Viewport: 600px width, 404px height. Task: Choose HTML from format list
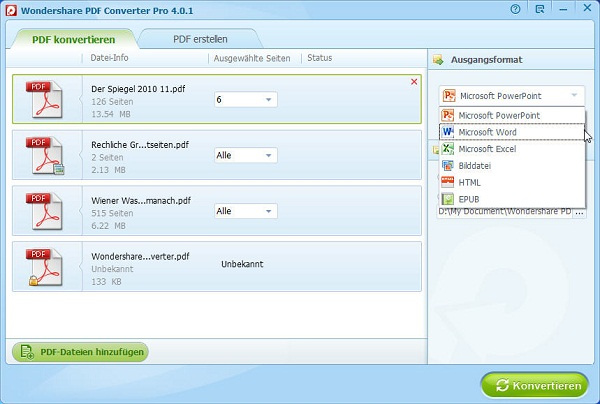tap(512, 182)
